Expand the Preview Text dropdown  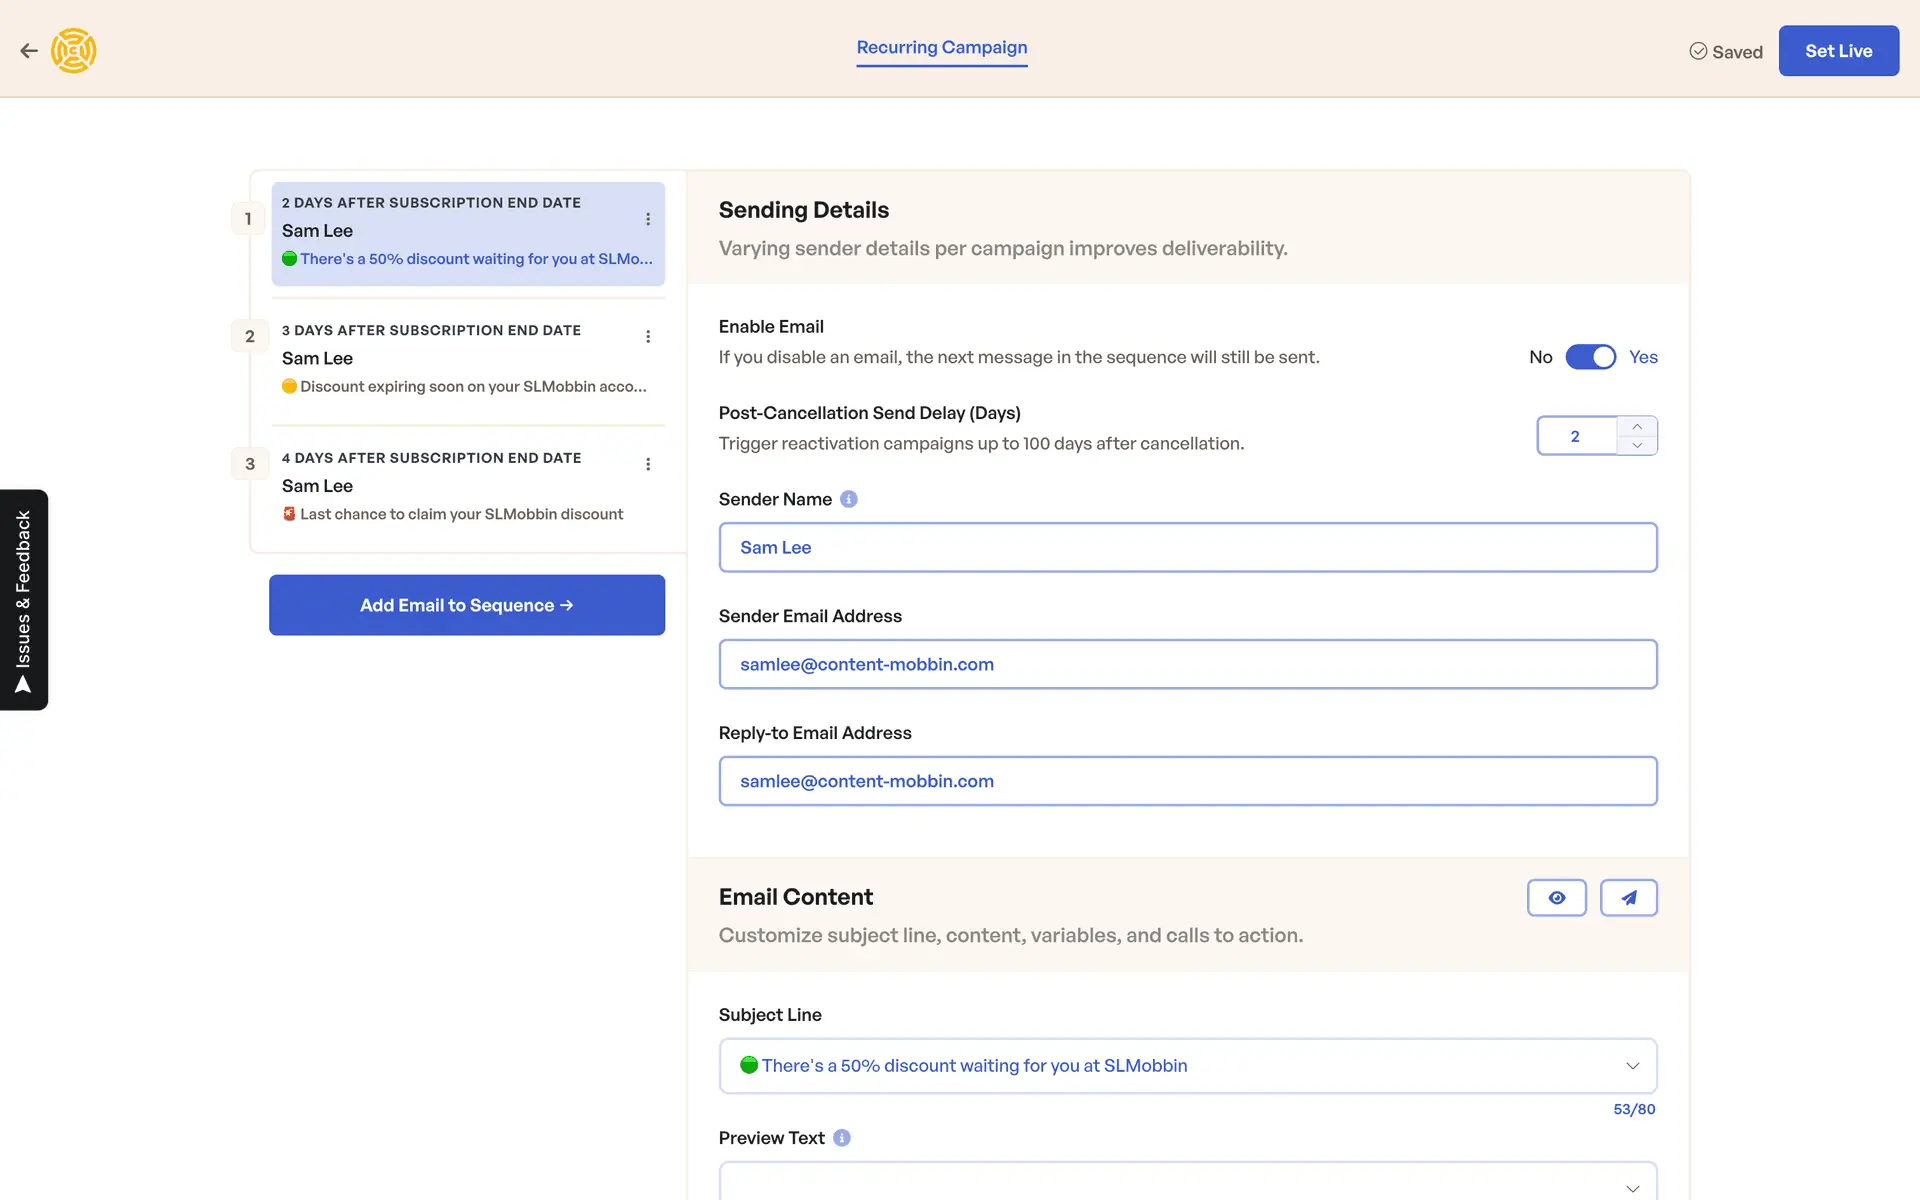pyautogui.click(x=1632, y=1188)
